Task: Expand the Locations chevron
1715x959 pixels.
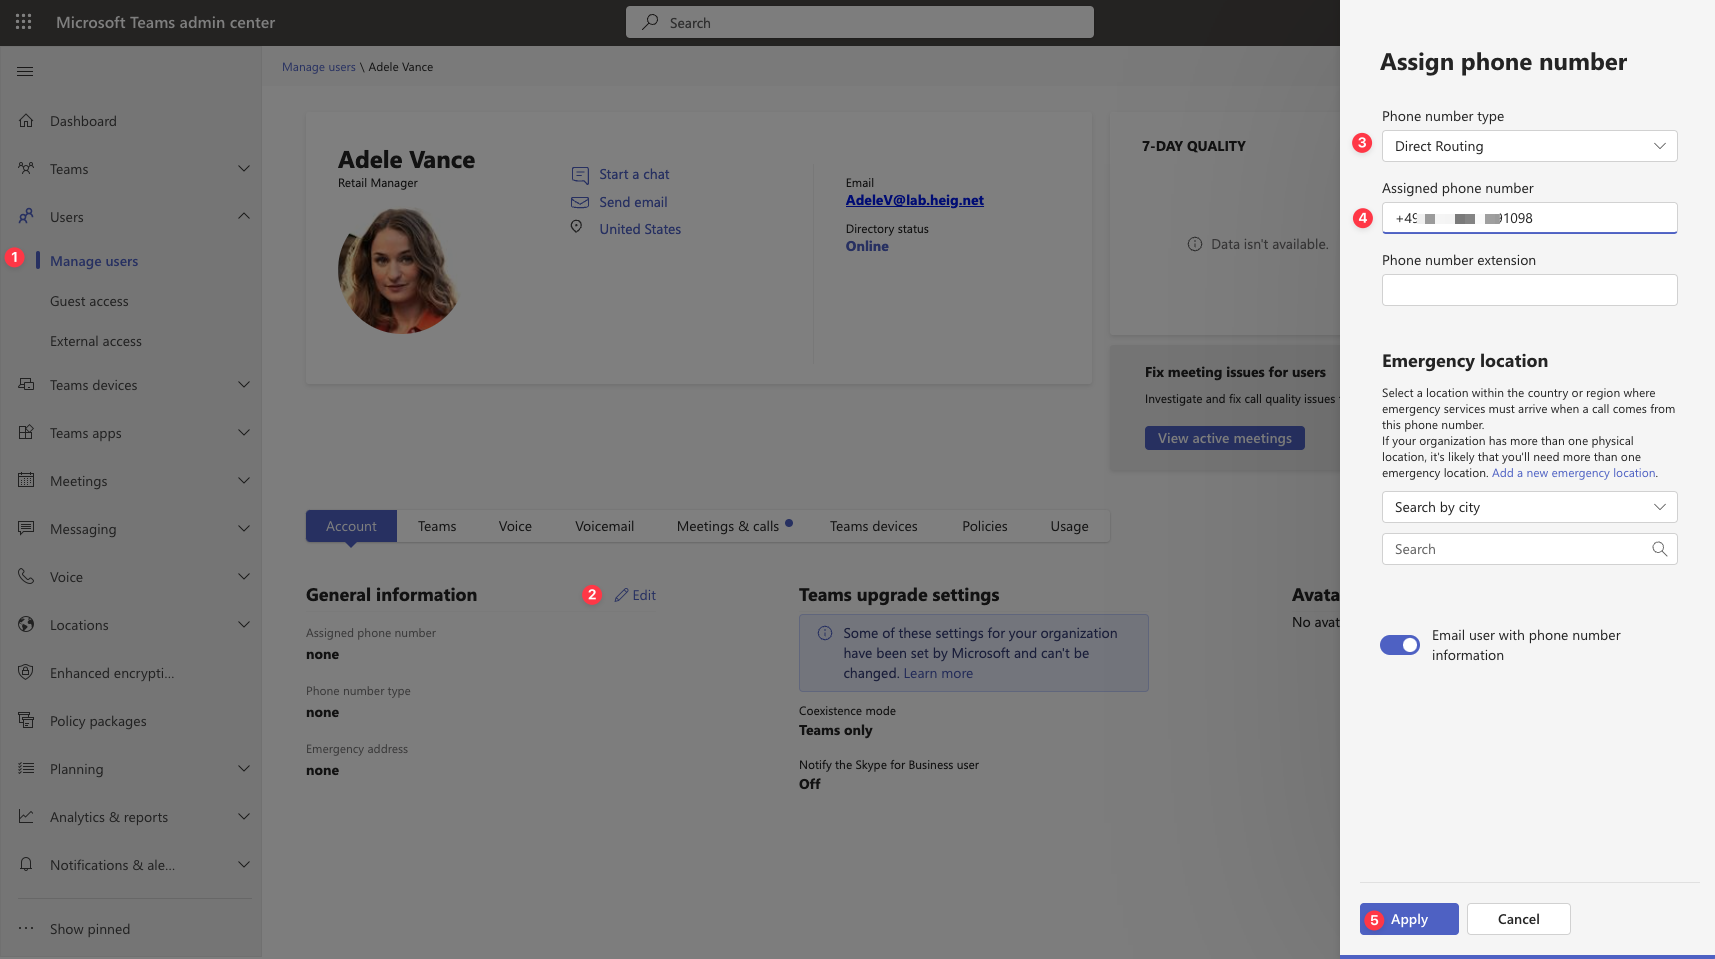Action: [x=244, y=624]
